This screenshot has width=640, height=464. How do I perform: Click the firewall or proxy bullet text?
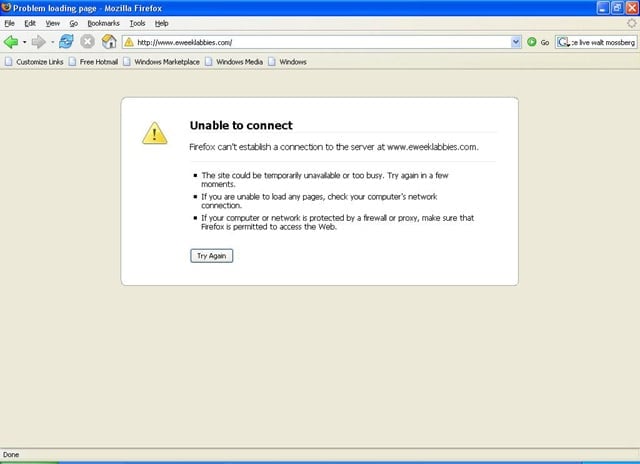click(338, 222)
